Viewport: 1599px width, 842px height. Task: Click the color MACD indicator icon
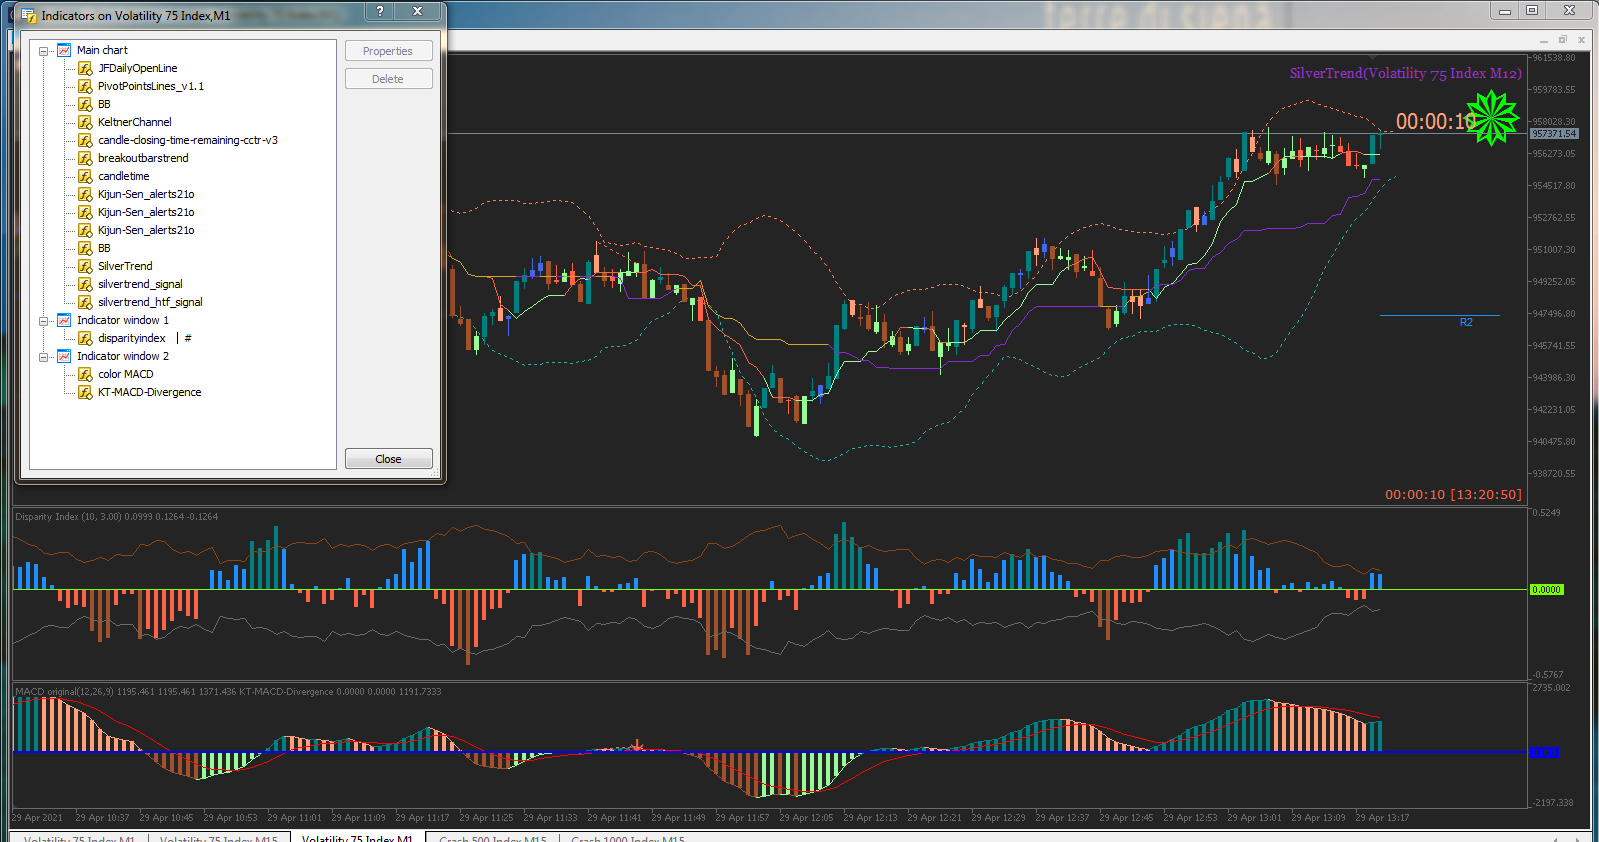(x=85, y=374)
